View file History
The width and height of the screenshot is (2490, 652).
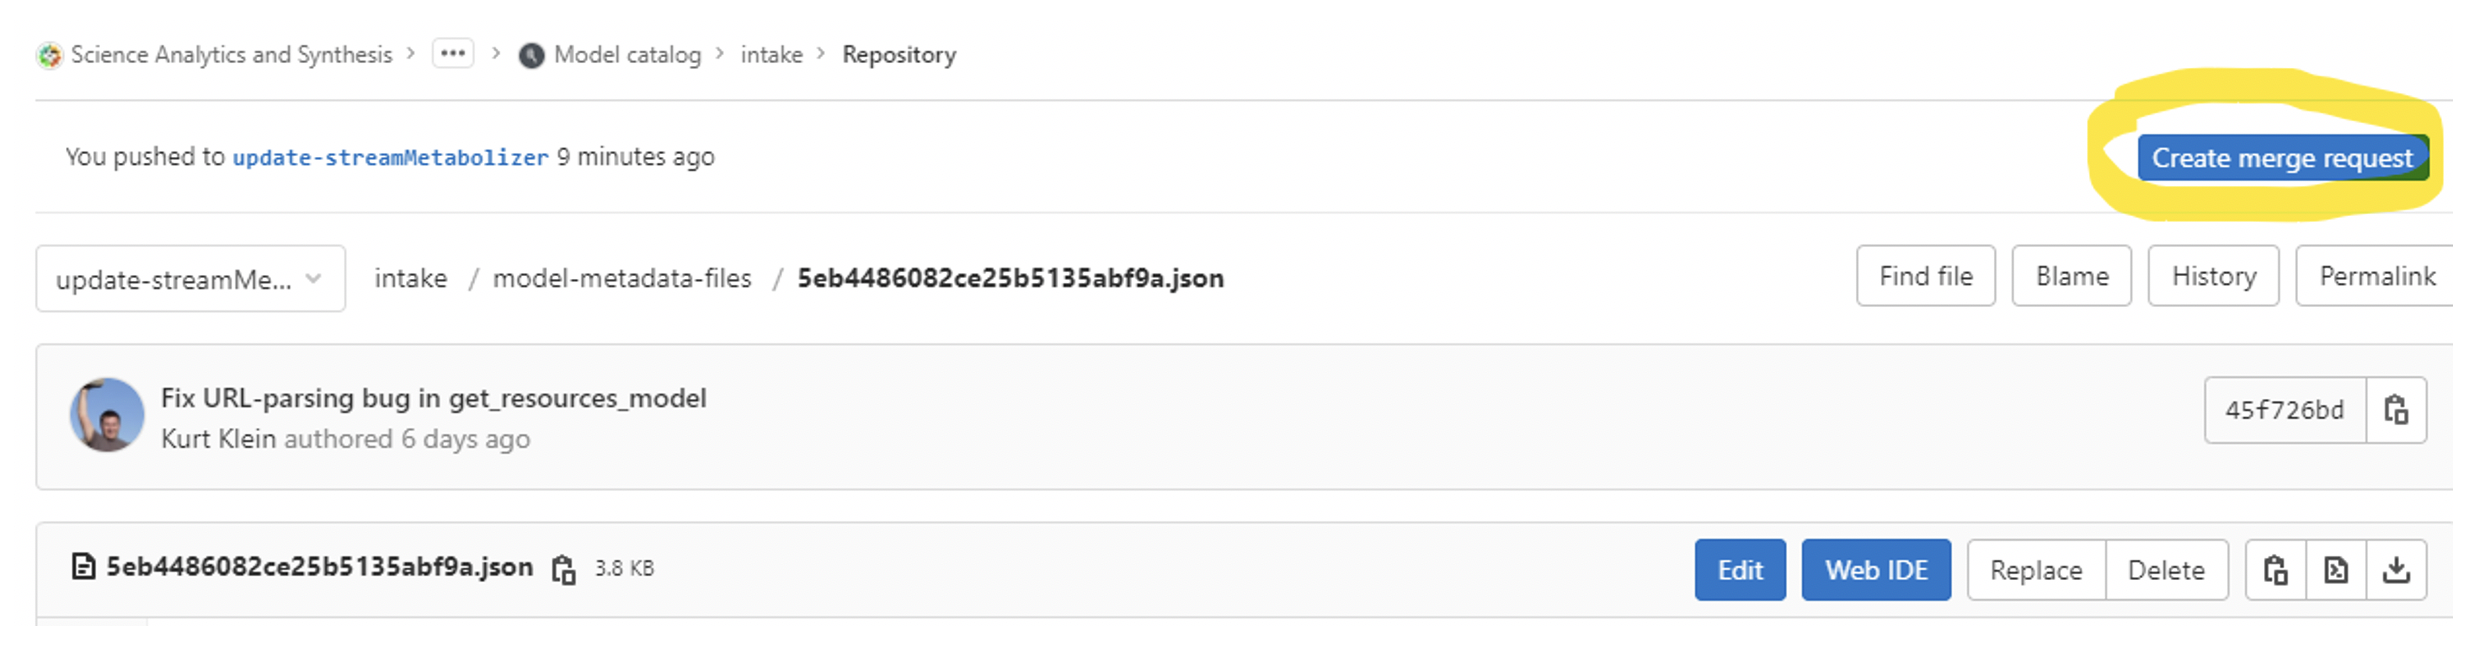[x=2213, y=276]
